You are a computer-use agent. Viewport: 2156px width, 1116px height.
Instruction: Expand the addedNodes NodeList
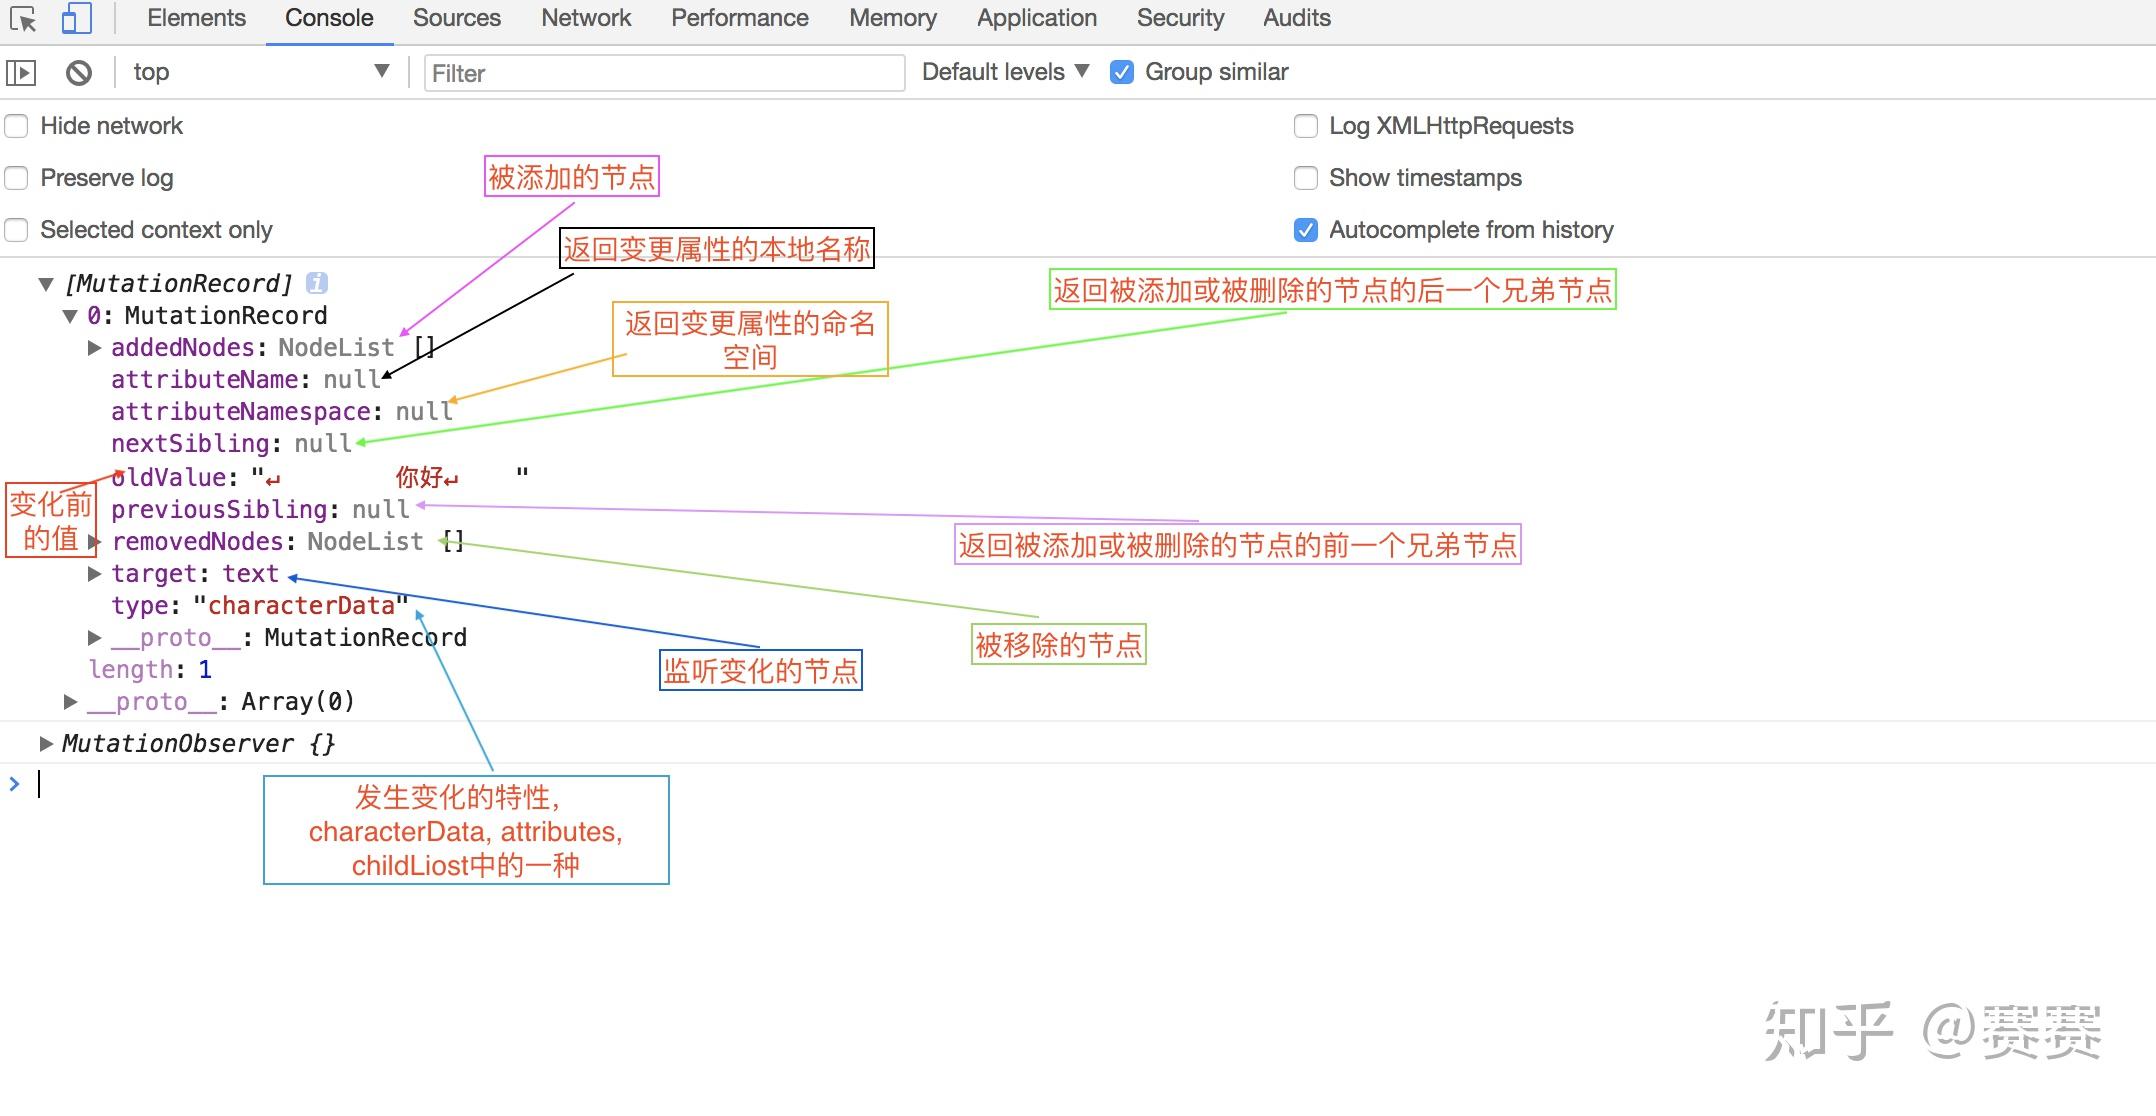(93, 347)
